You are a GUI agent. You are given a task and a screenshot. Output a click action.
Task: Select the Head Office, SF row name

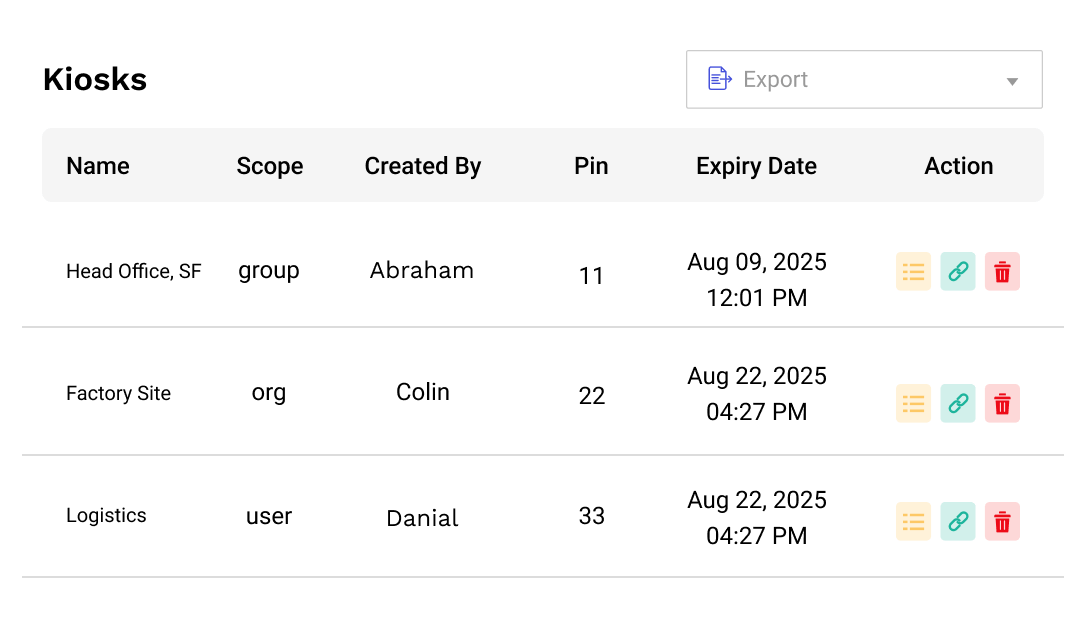coord(133,272)
